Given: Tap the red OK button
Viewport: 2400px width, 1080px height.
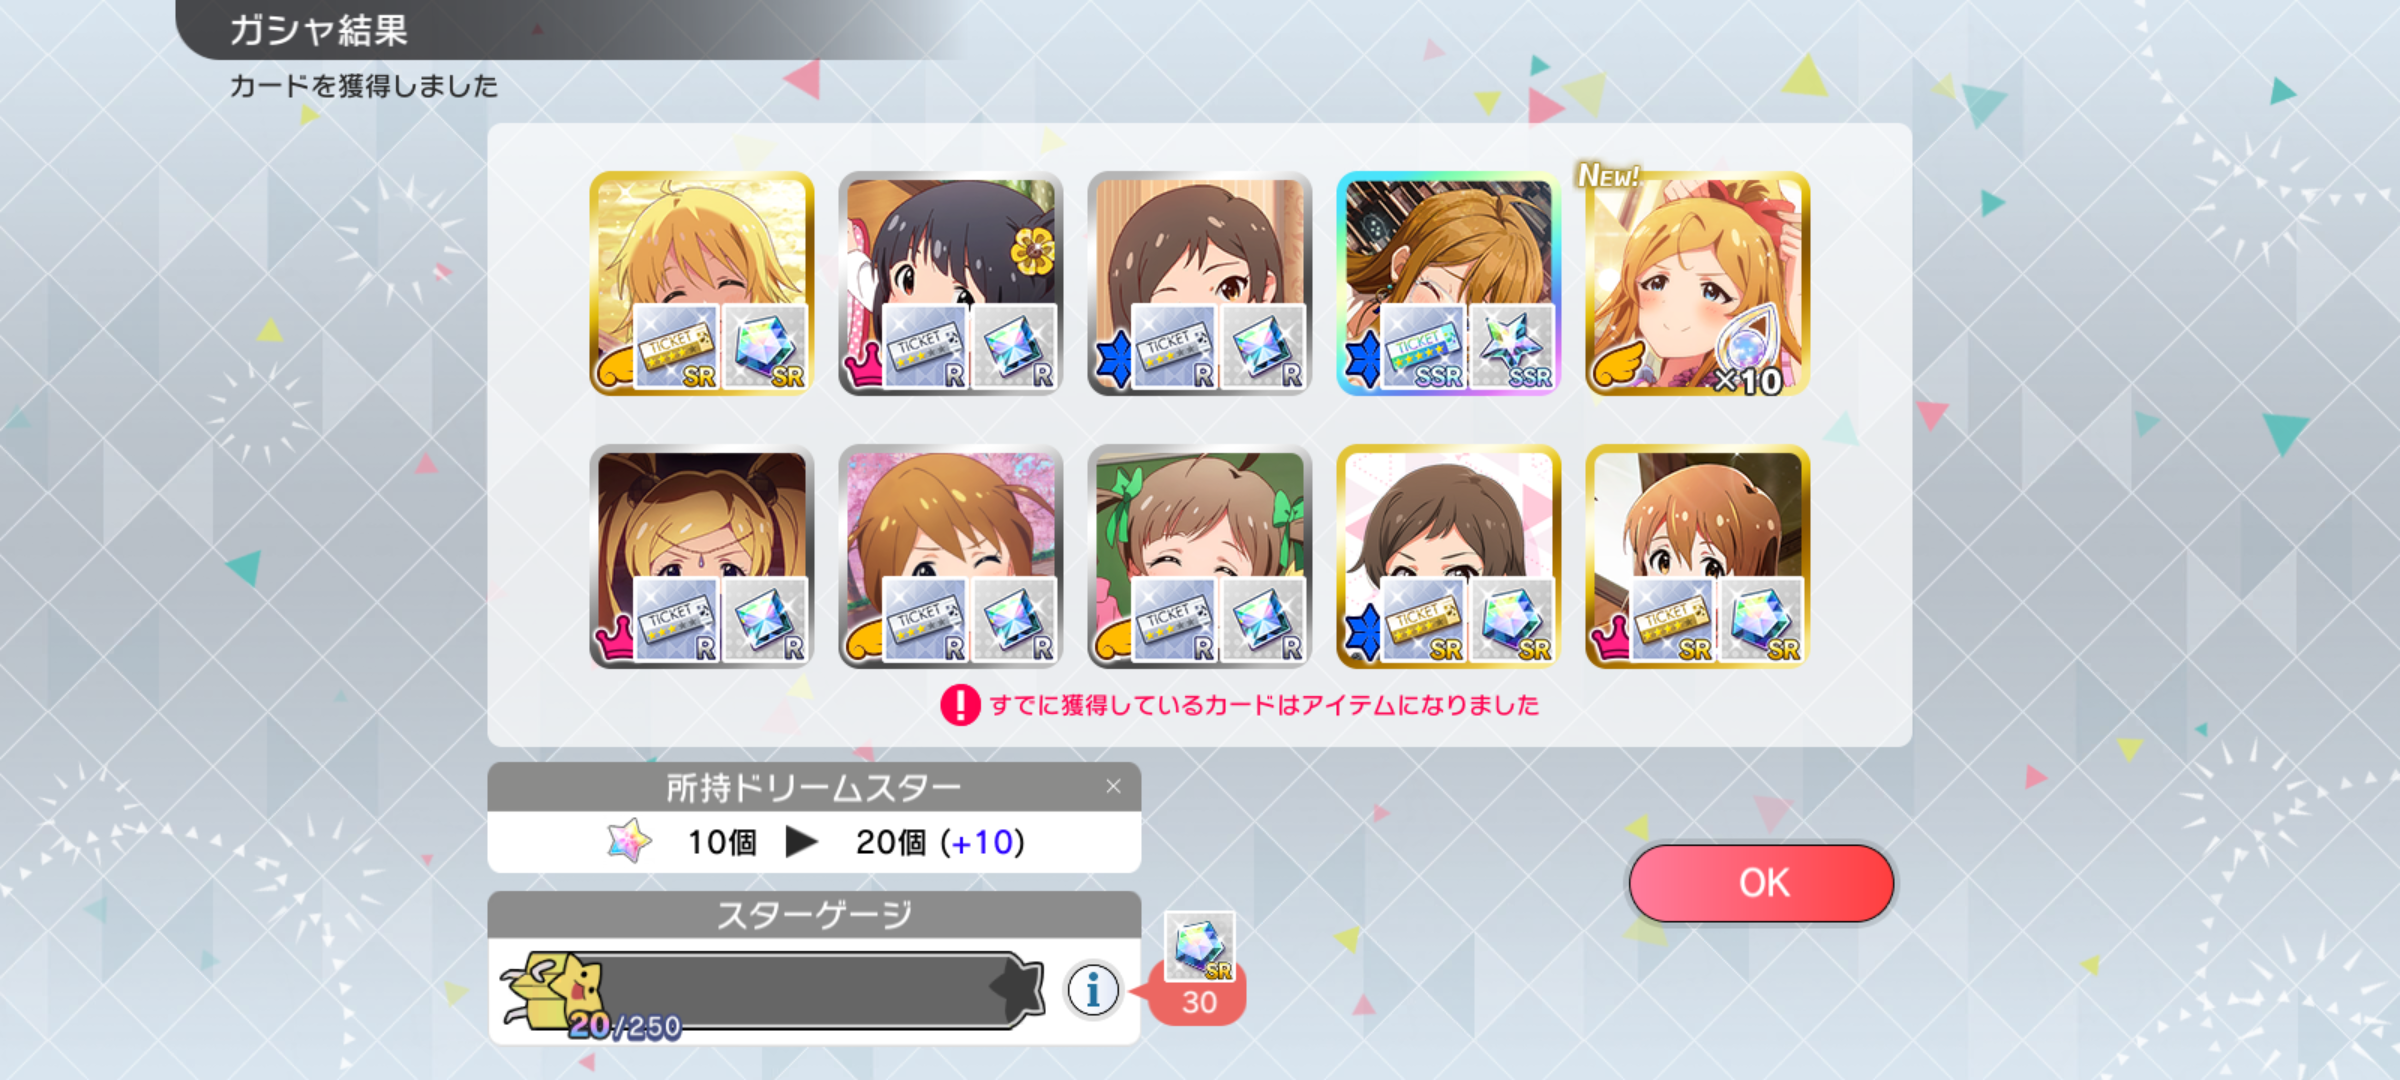Looking at the screenshot, I should click(x=1761, y=883).
